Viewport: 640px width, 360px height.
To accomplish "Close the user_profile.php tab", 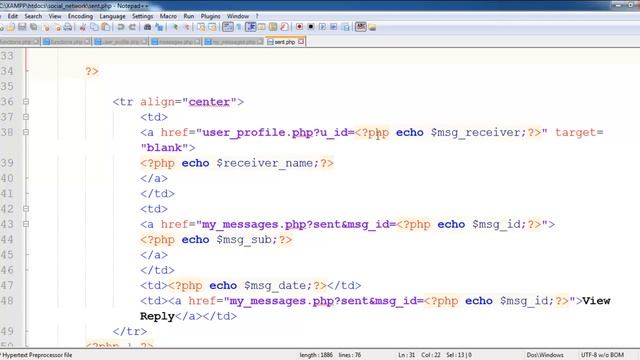I will click(x=144, y=42).
